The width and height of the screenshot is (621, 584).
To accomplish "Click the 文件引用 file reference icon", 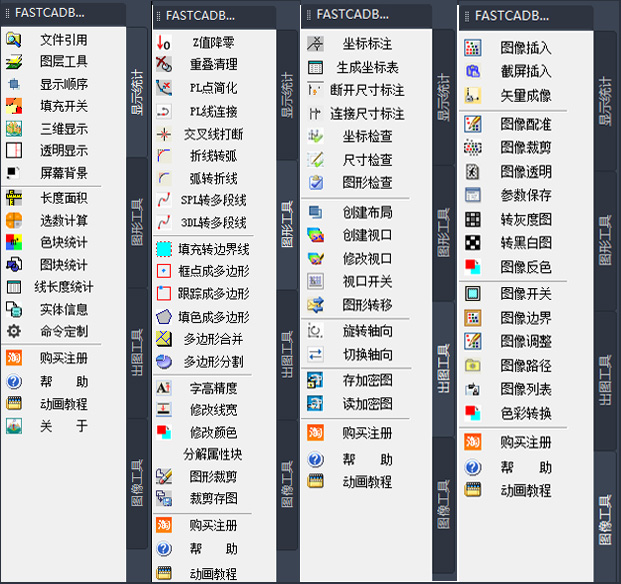I will click(14, 40).
